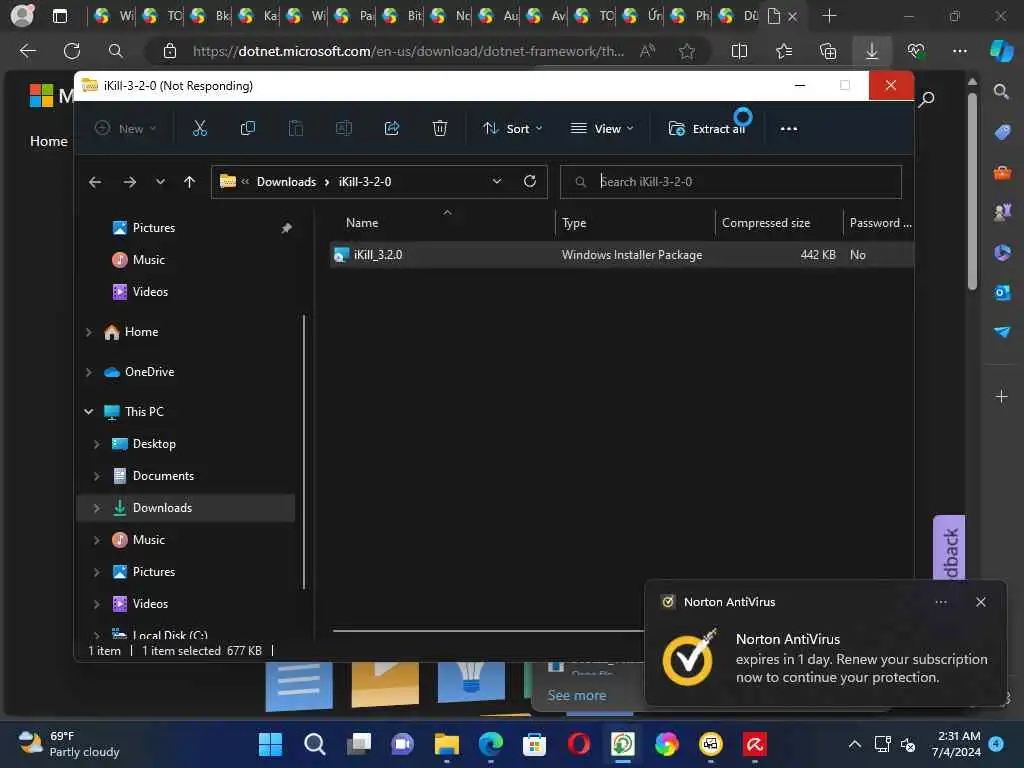Open Edge split screen icon
The height and width of the screenshot is (768, 1024).
[739, 51]
